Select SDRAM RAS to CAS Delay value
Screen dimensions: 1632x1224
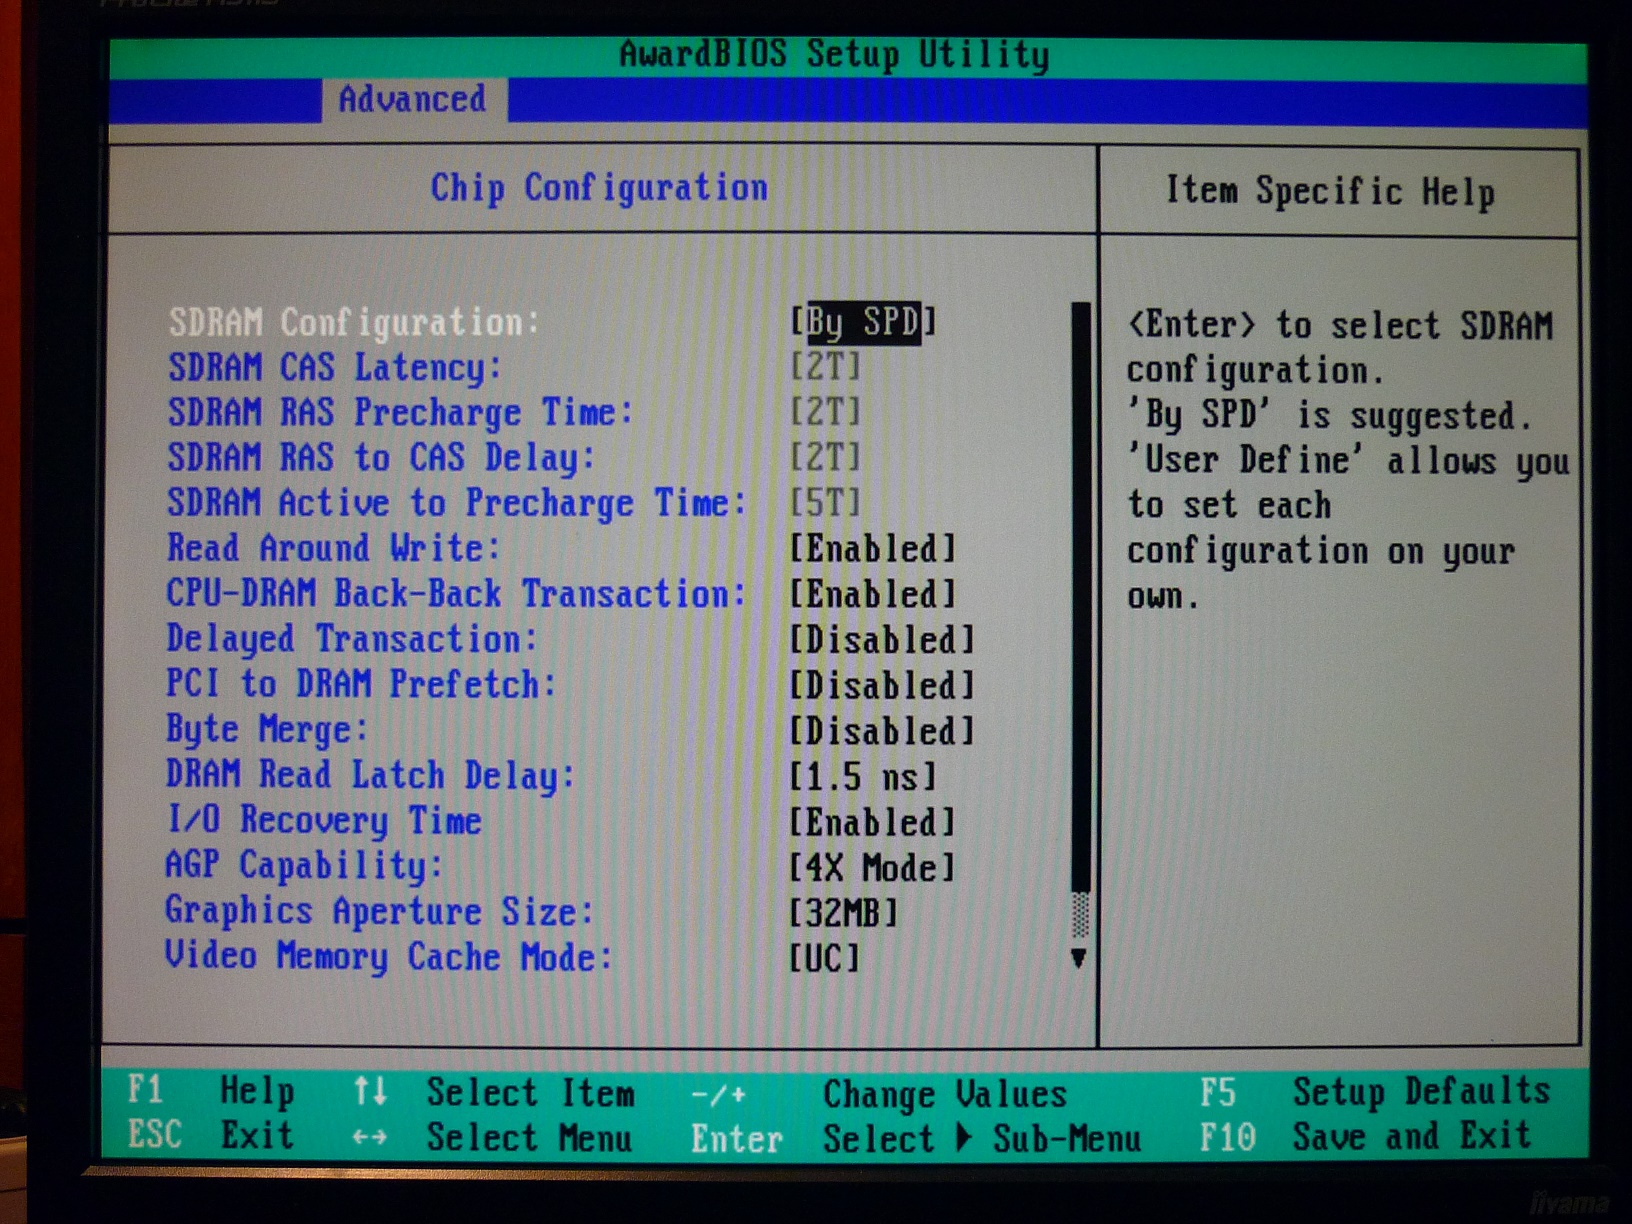click(x=825, y=457)
